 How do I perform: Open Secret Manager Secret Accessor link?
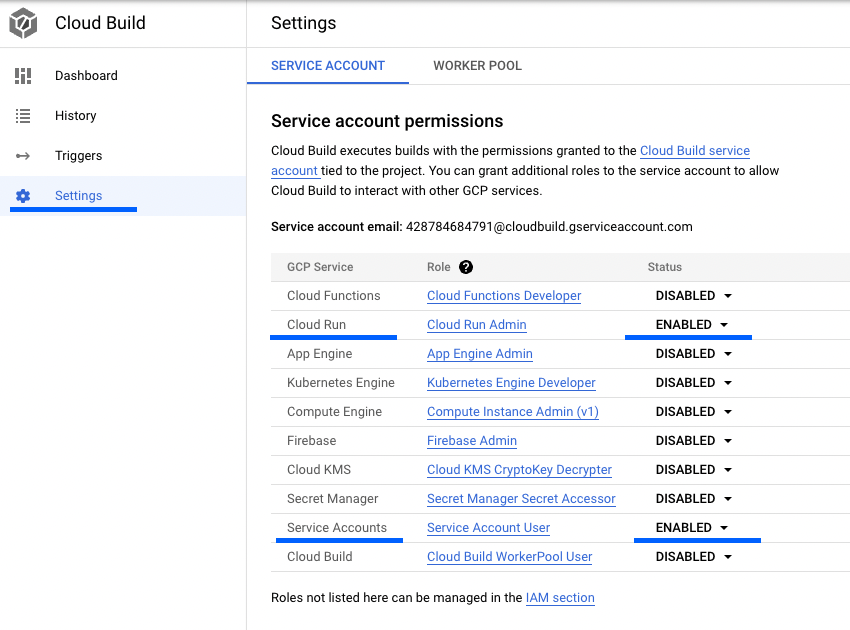point(521,499)
